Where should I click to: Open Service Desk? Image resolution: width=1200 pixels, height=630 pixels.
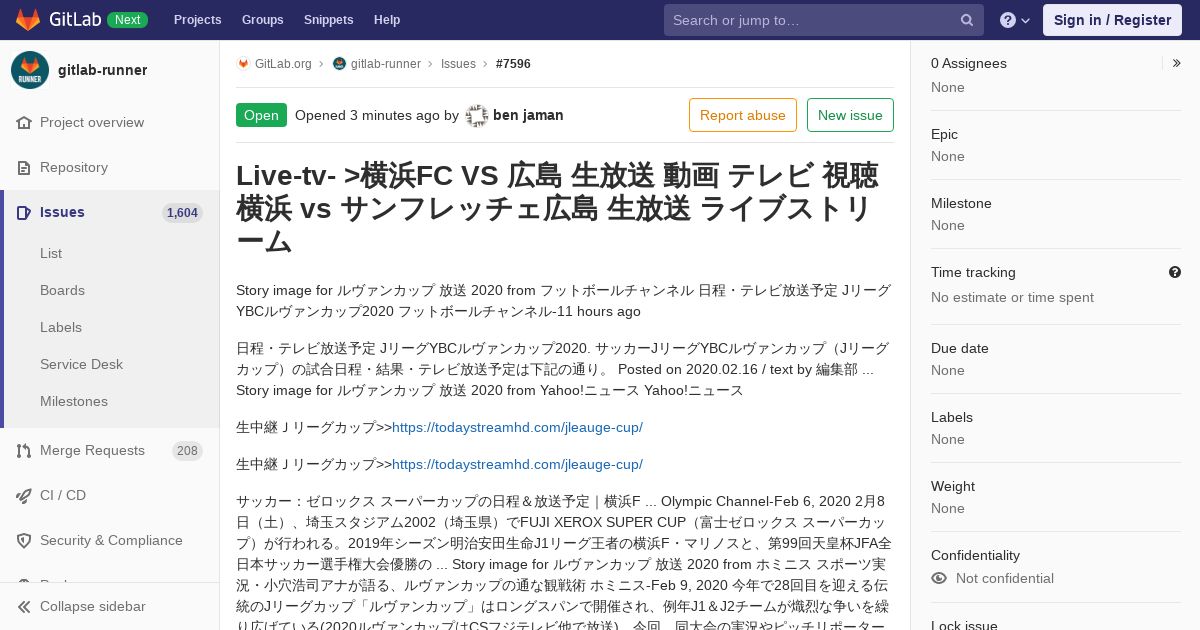pyautogui.click(x=81, y=364)
